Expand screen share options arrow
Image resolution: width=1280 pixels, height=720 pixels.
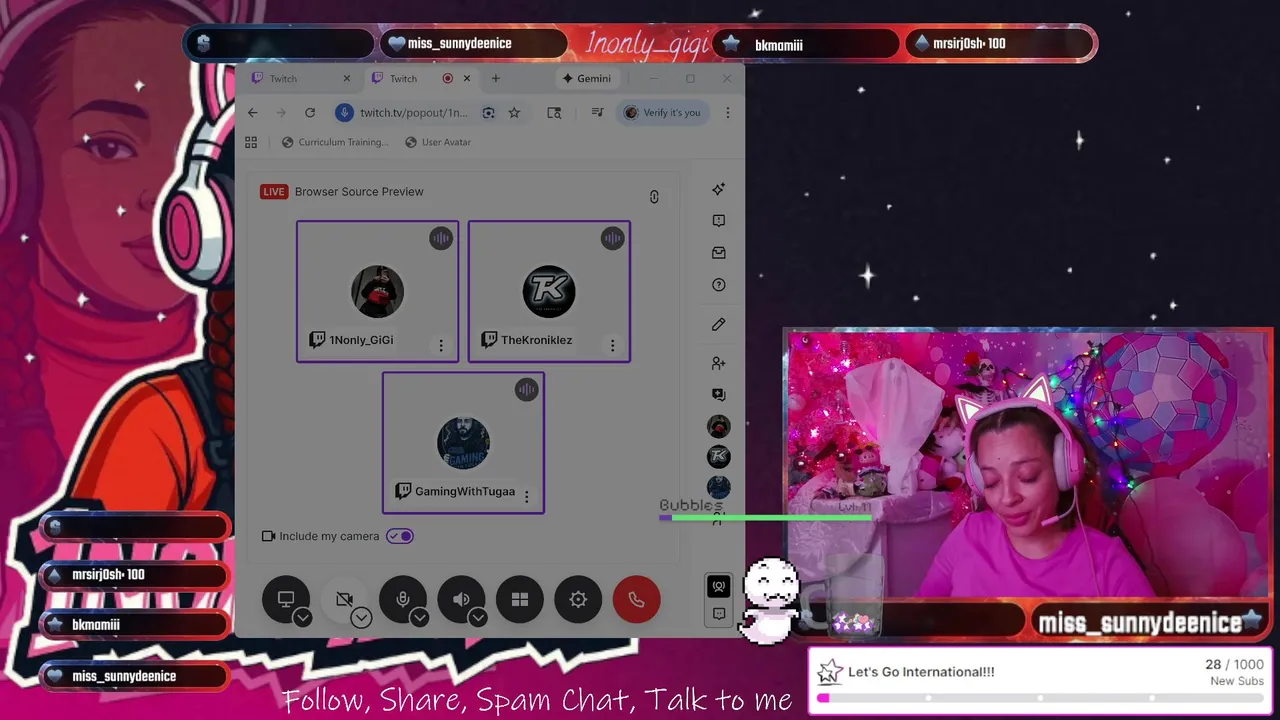pos(303,618)
